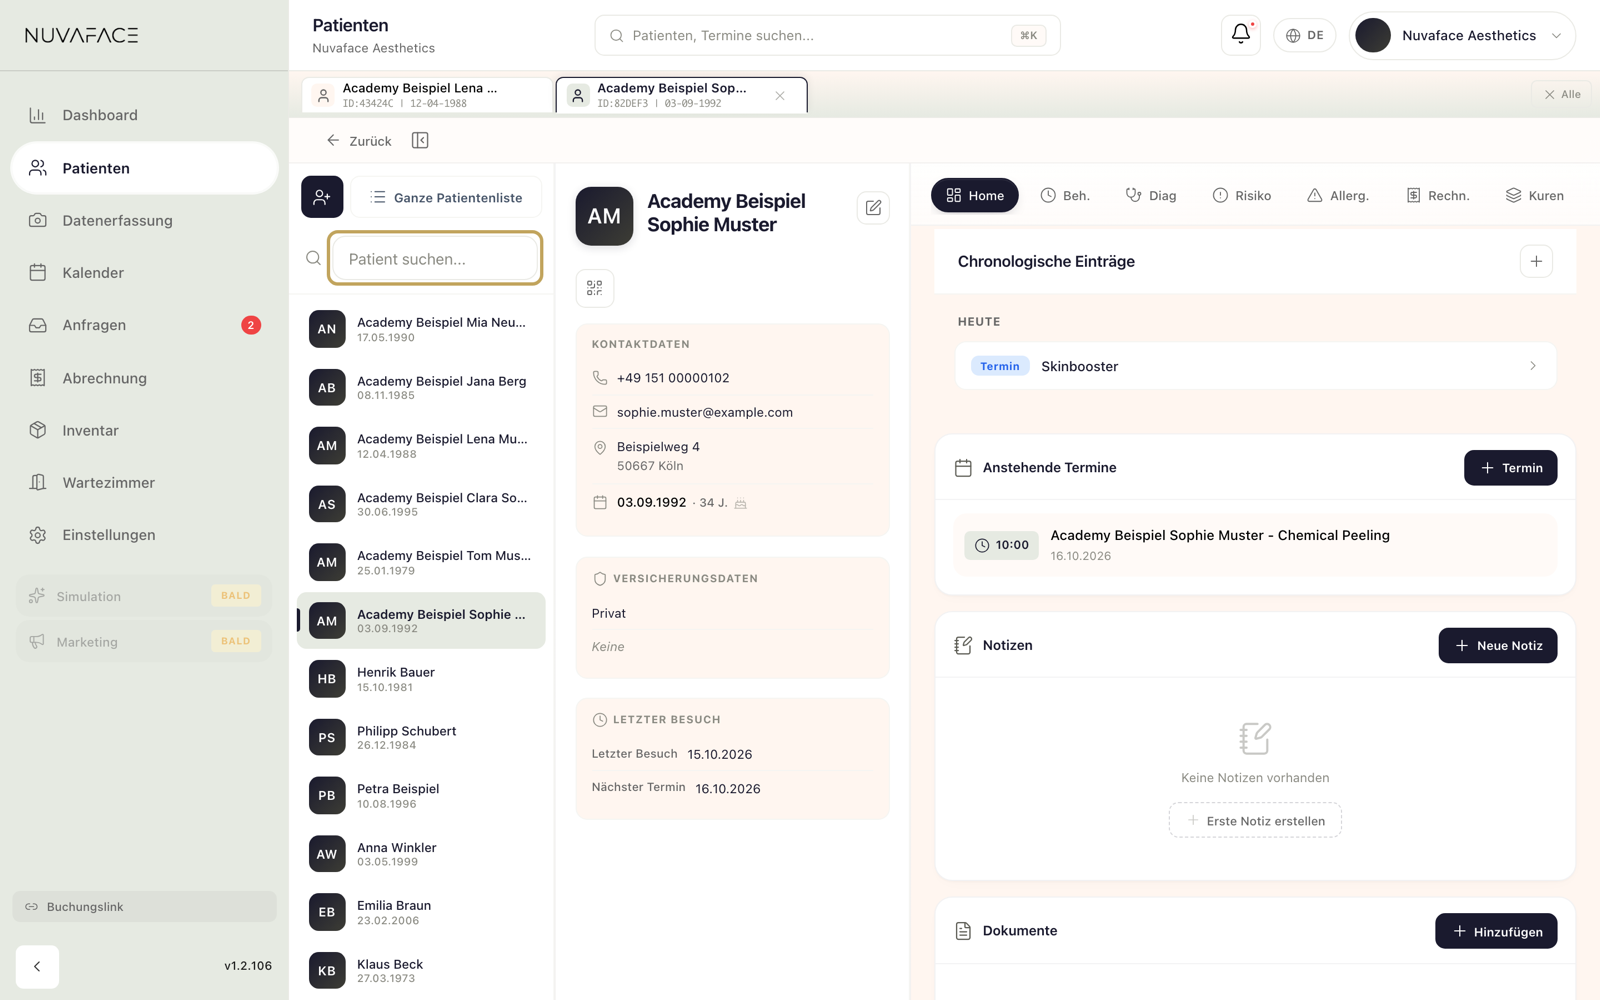Open the Wartezimmer view
The image size is (1600, 1000).
(145, 483)
